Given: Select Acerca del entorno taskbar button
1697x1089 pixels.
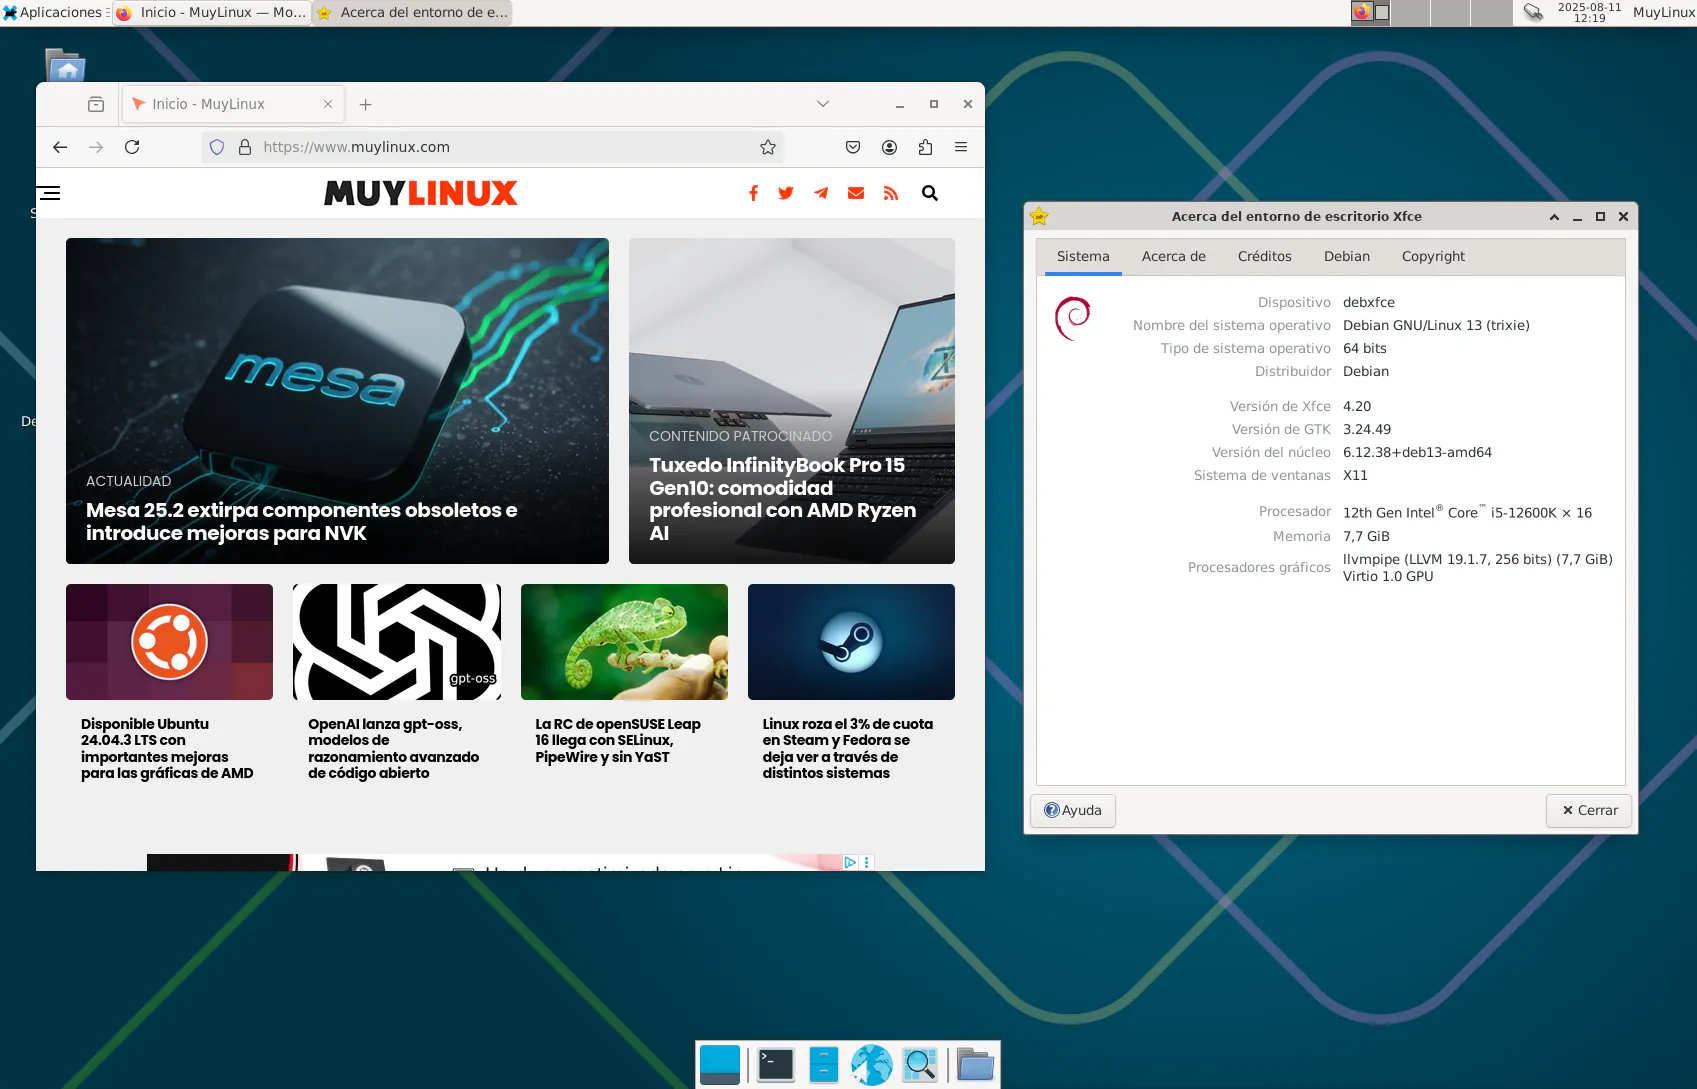Looking at the screenshot, I should (412, 12).
